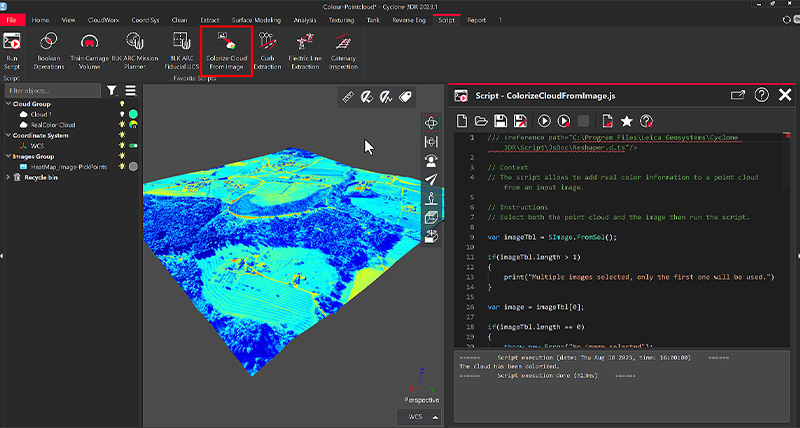This screenshot has height=428, width=800.
Task: Open BLK ARC Mission Planner script
Action: point(135,51)
